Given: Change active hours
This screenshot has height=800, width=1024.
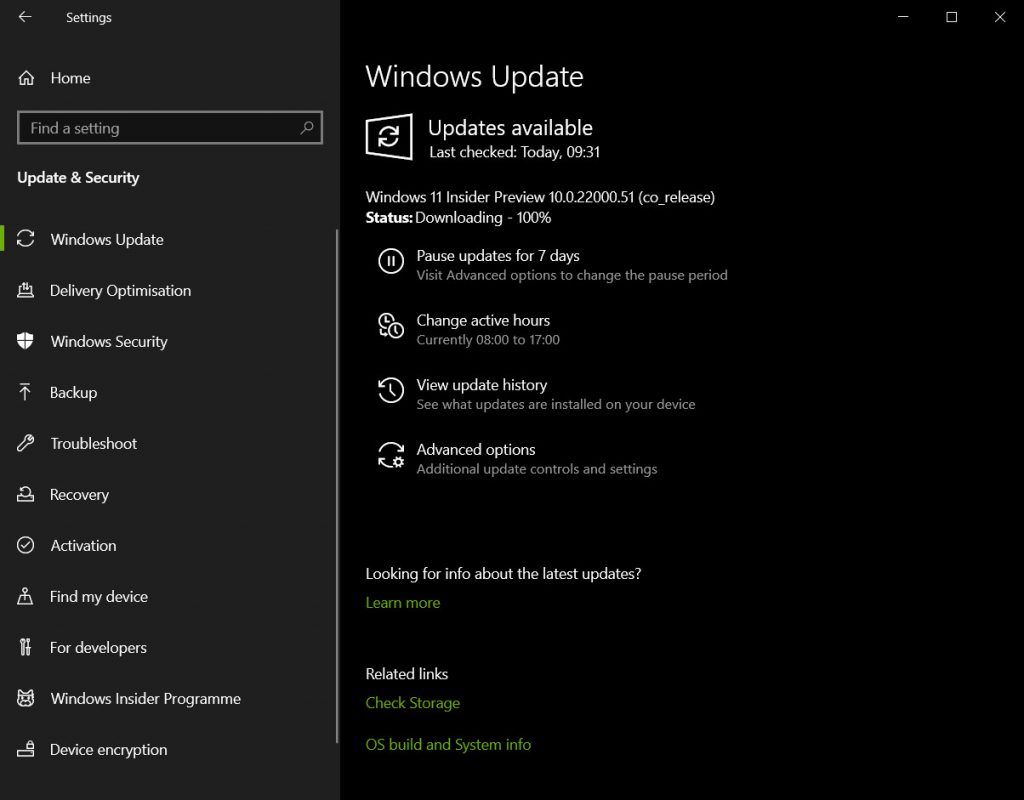Looking at the screenshot, I should pos(483,320).
